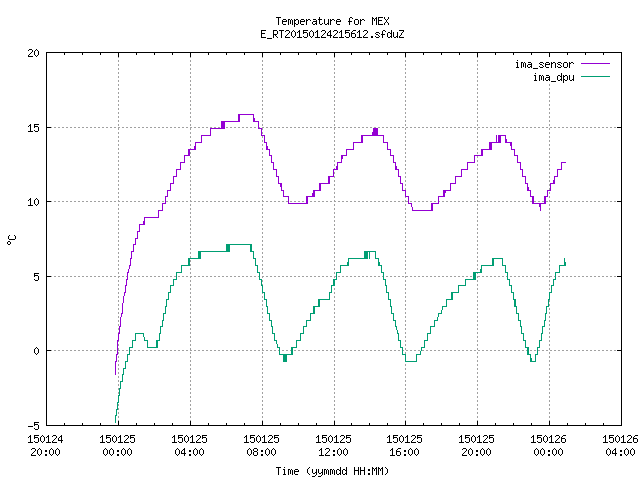640x480 pixels.
Task: Click y-axis label 15
Action: point(33,128)
